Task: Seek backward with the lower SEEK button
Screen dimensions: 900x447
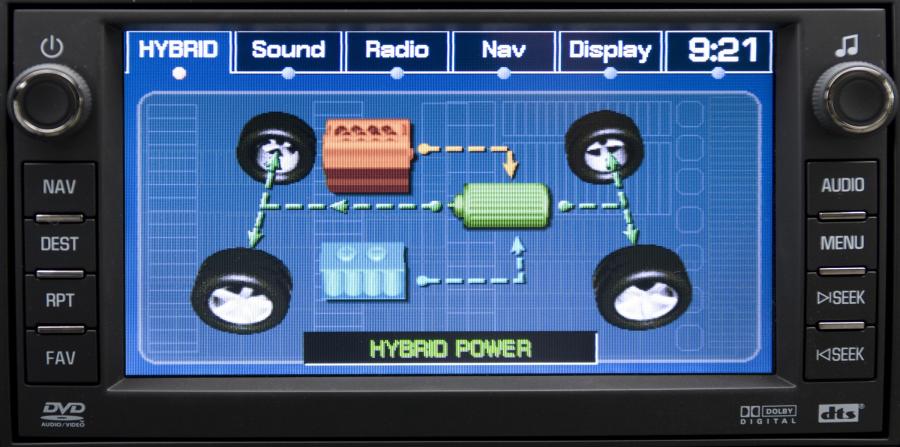Action: [x=841, y=354]
